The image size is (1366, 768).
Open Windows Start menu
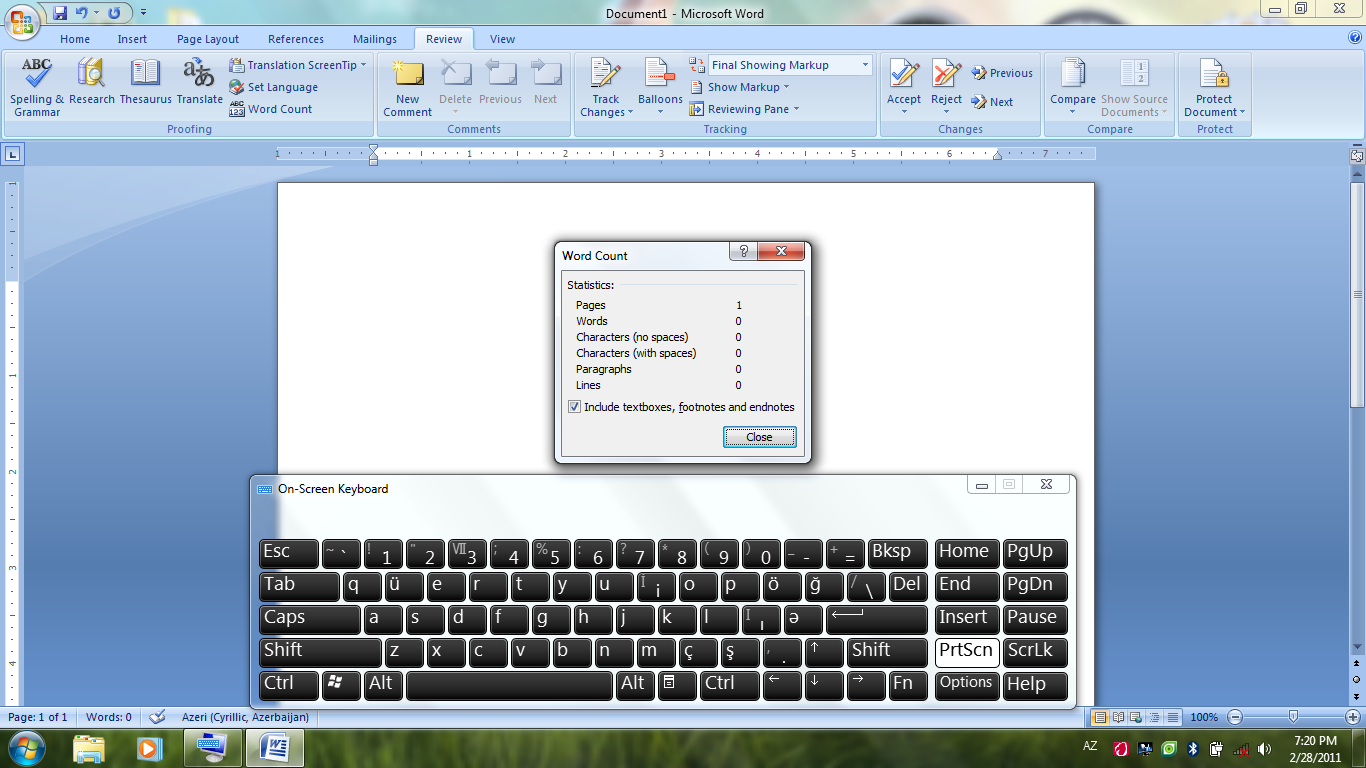click(x=26, y=748)
